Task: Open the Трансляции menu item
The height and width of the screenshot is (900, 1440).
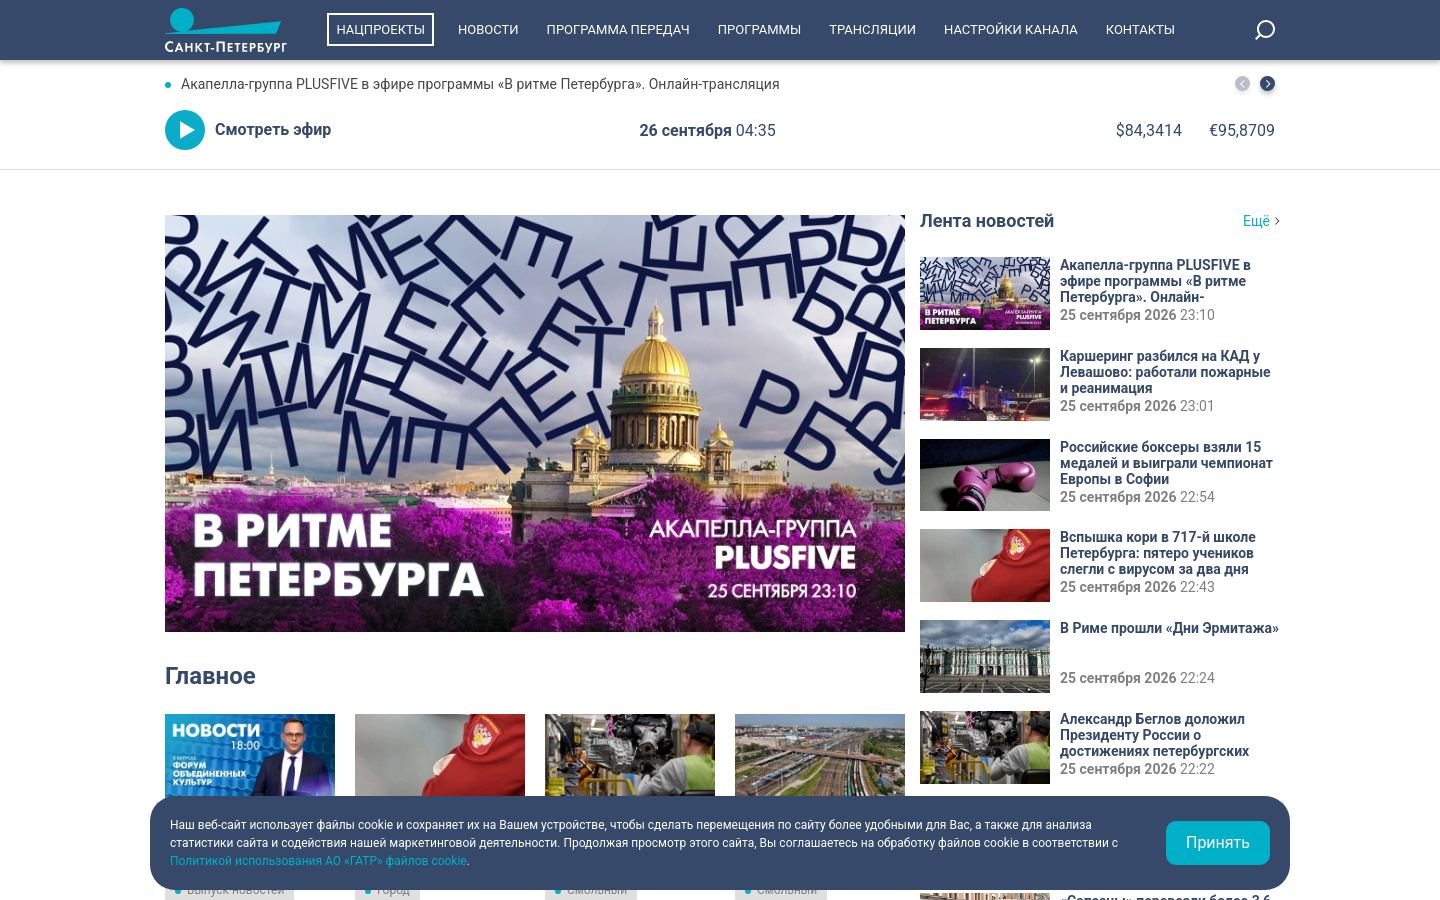Action: tap(872, 30)
